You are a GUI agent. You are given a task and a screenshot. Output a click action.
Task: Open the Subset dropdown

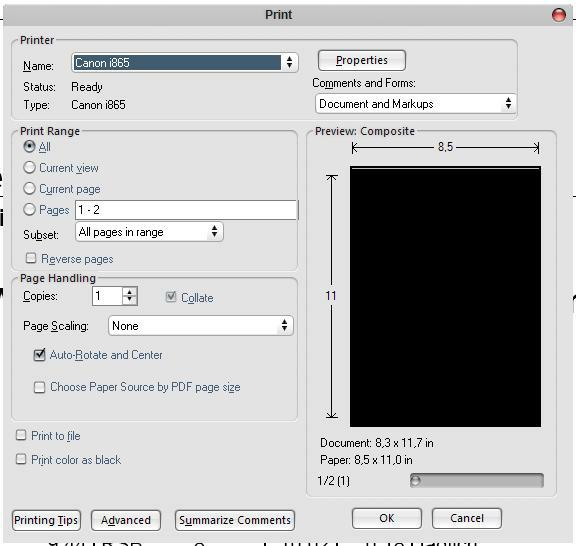149,232
